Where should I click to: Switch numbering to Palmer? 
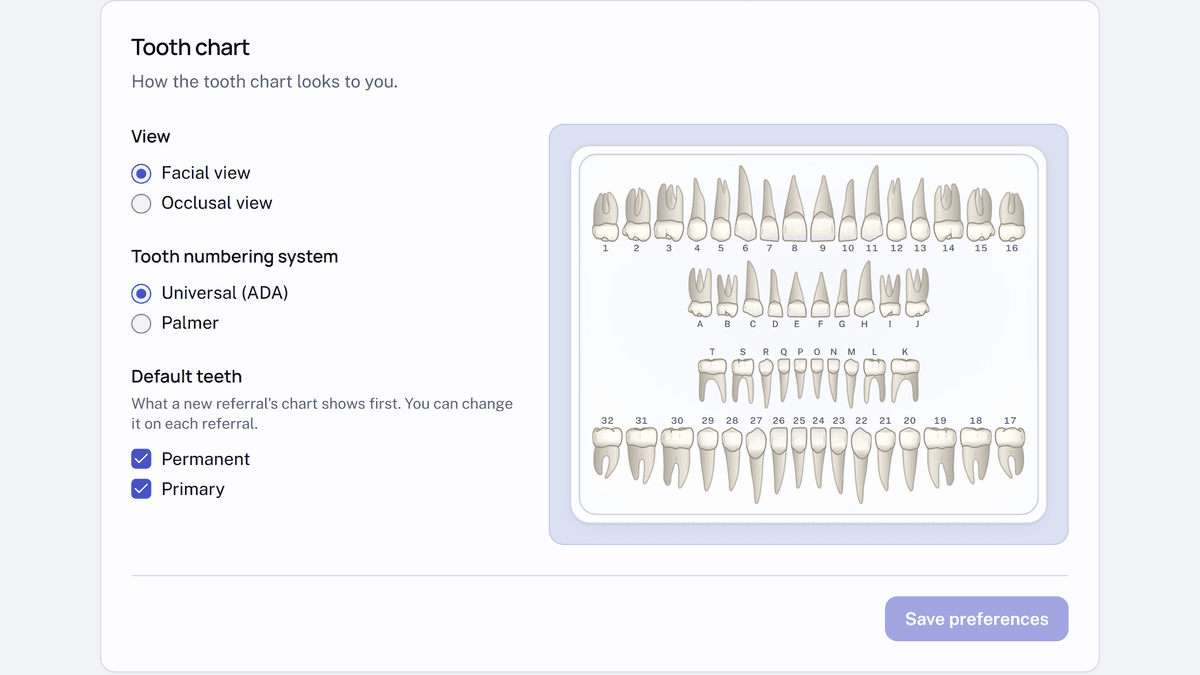(142, 323)
